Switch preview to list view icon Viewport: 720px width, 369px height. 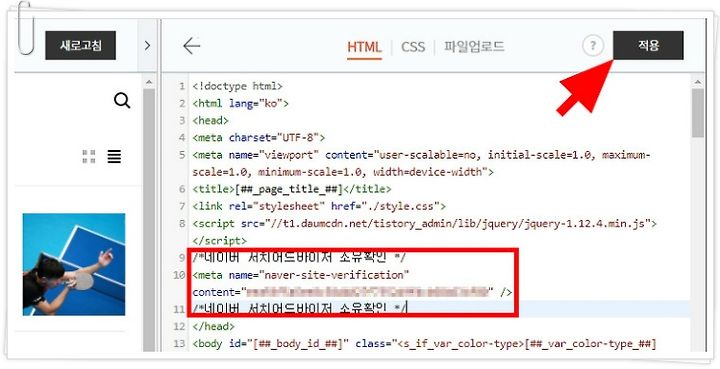[x=114, y=157]
